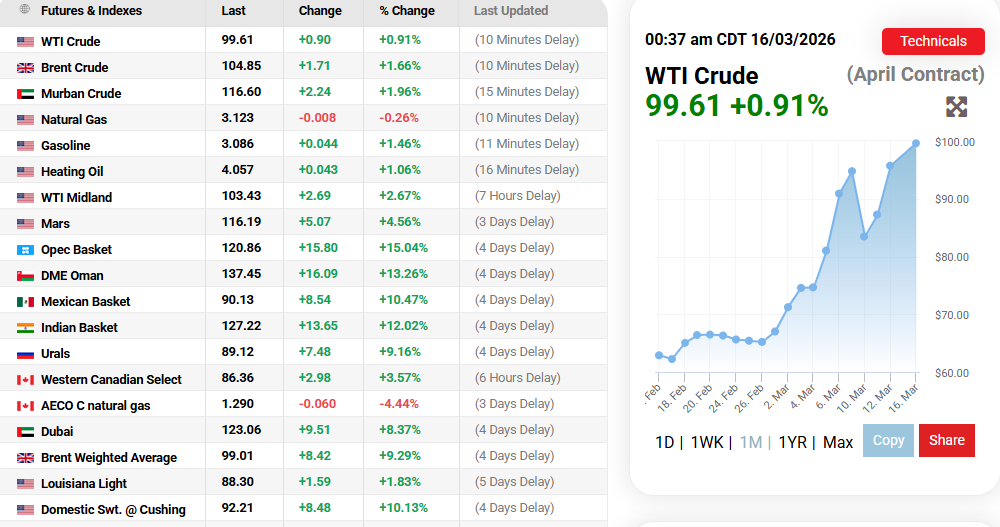Click the Last Updated column header

point(511,11)
